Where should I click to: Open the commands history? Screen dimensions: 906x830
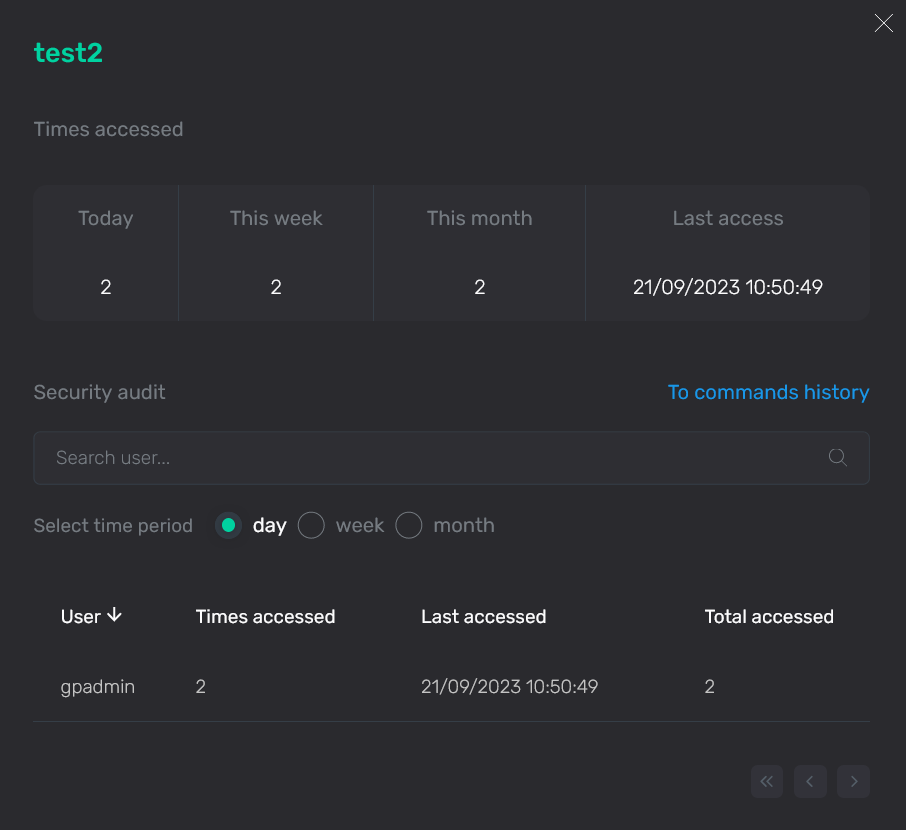768,392
